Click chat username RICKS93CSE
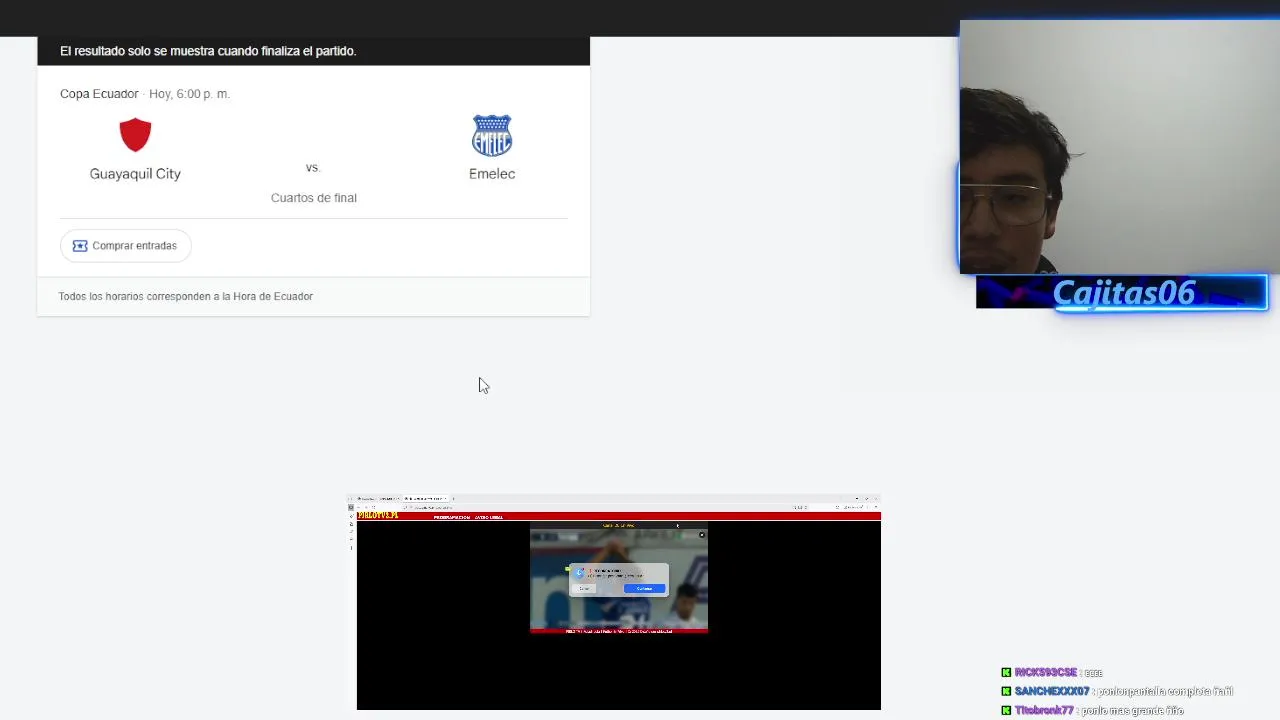1280x720 pixels. pos(1046,673)
